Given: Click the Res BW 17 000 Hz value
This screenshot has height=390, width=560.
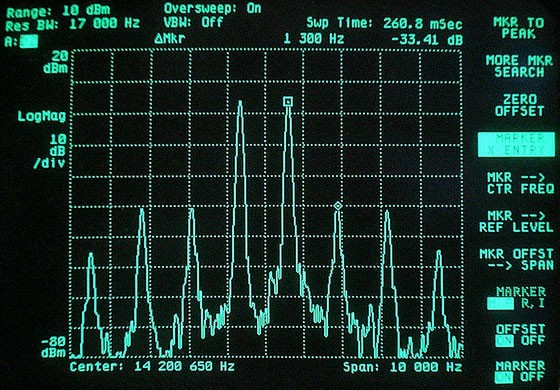Looking at the screenshot, I should pos(73,24).
